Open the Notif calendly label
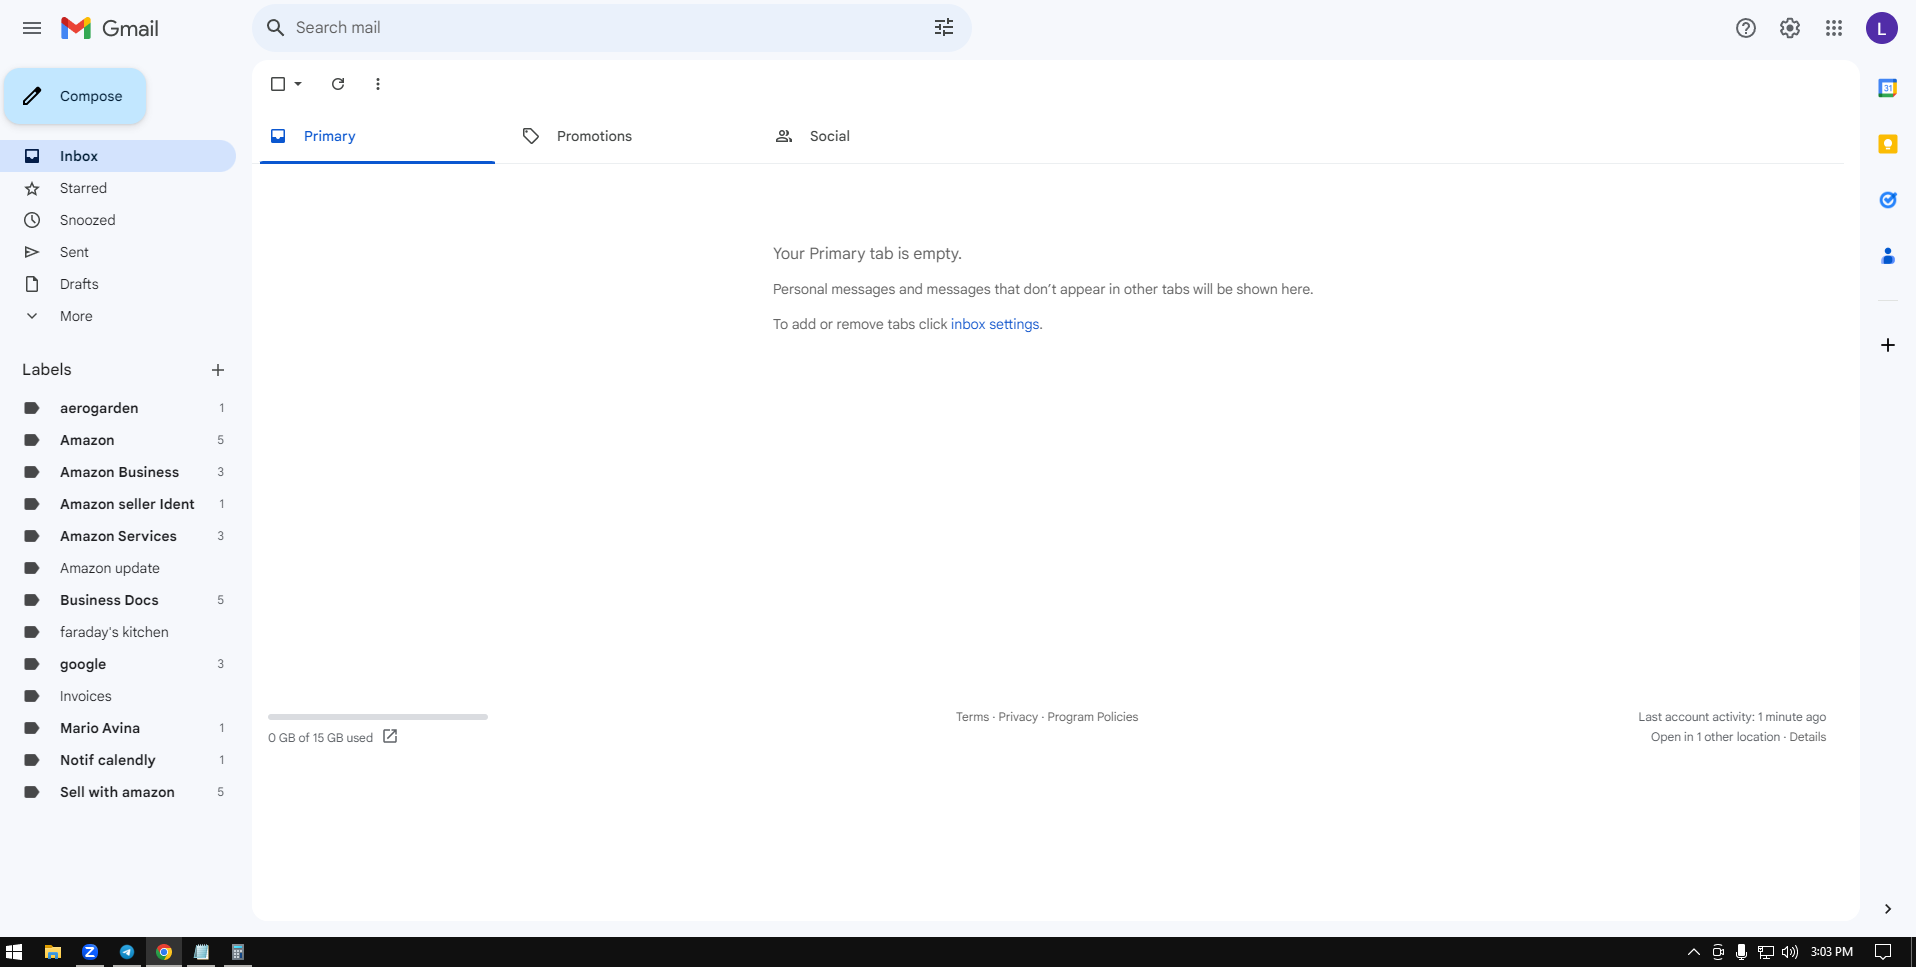Image resolution: width=1916 pixels, height=967 pixels. (x=118, y=760)
